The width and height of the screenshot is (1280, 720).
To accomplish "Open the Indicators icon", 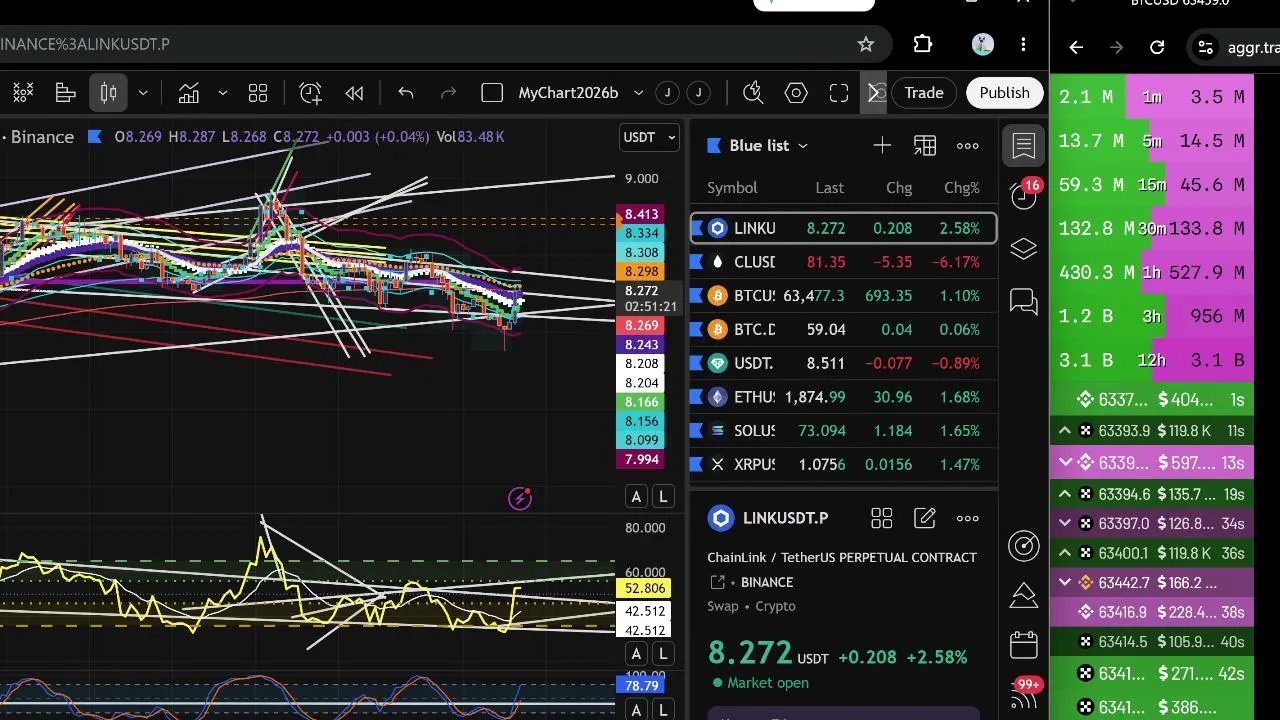I will pos(189,93).
